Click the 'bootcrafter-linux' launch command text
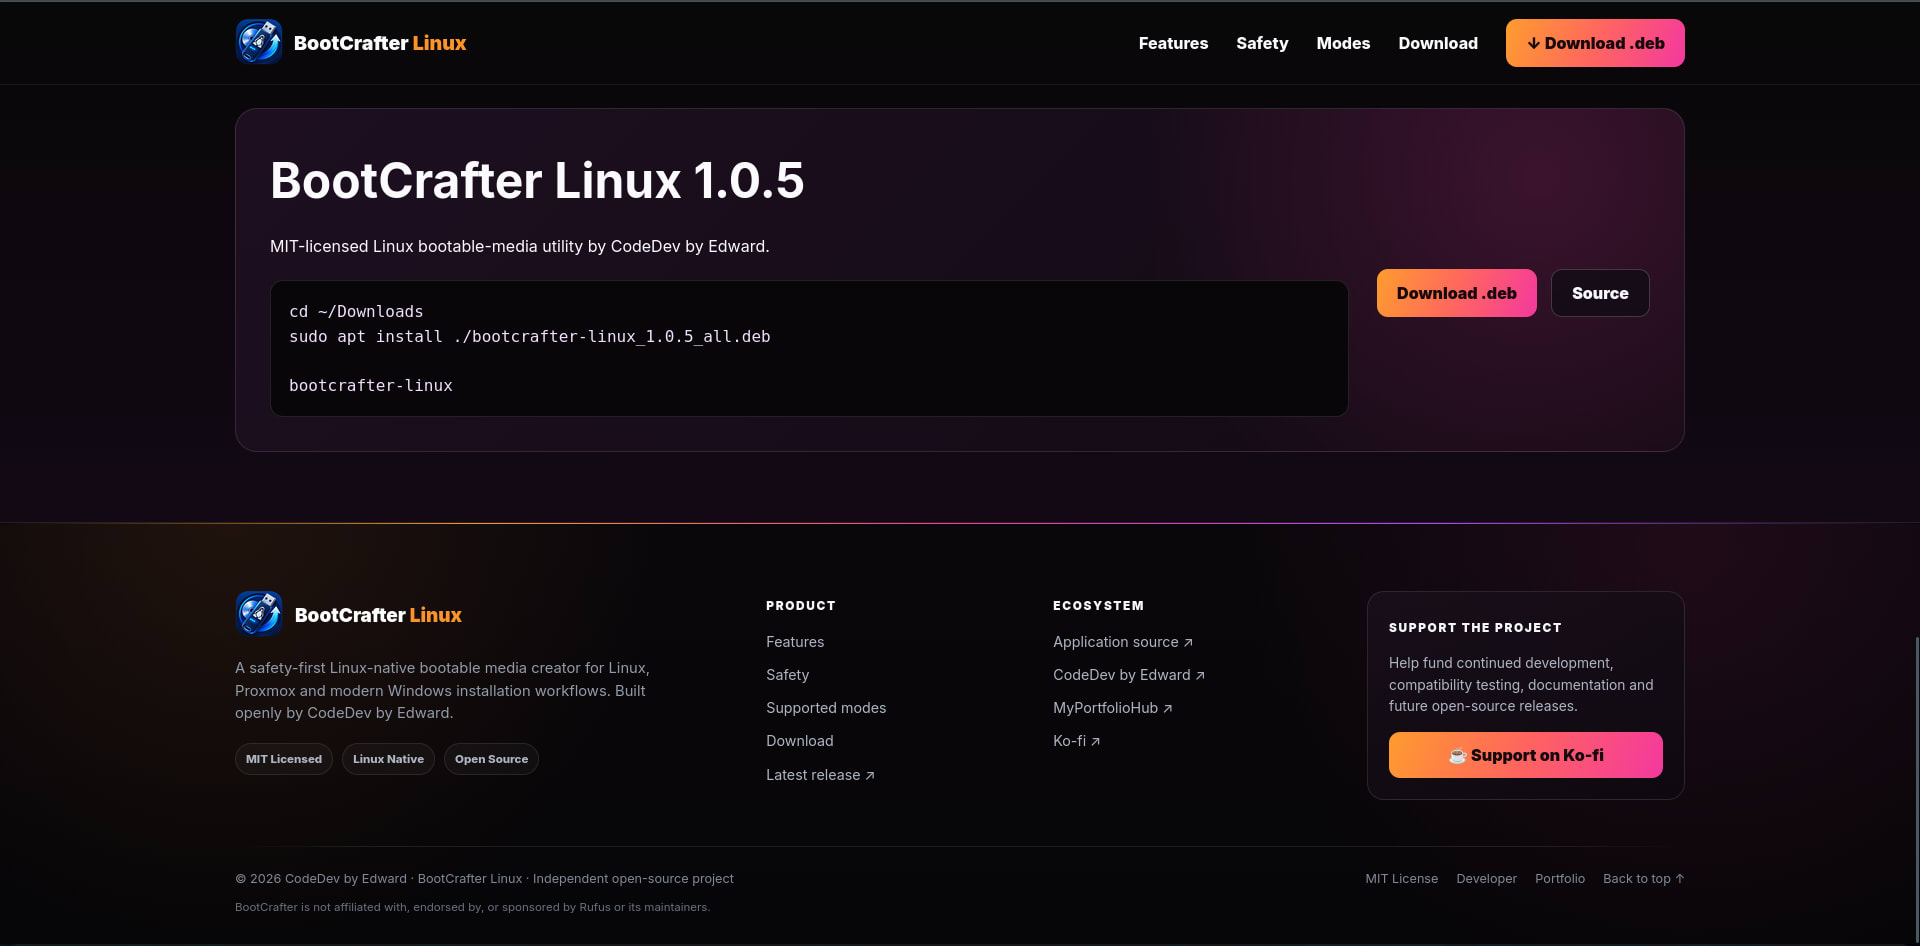The image size is (1920, 946). (371, 386)
